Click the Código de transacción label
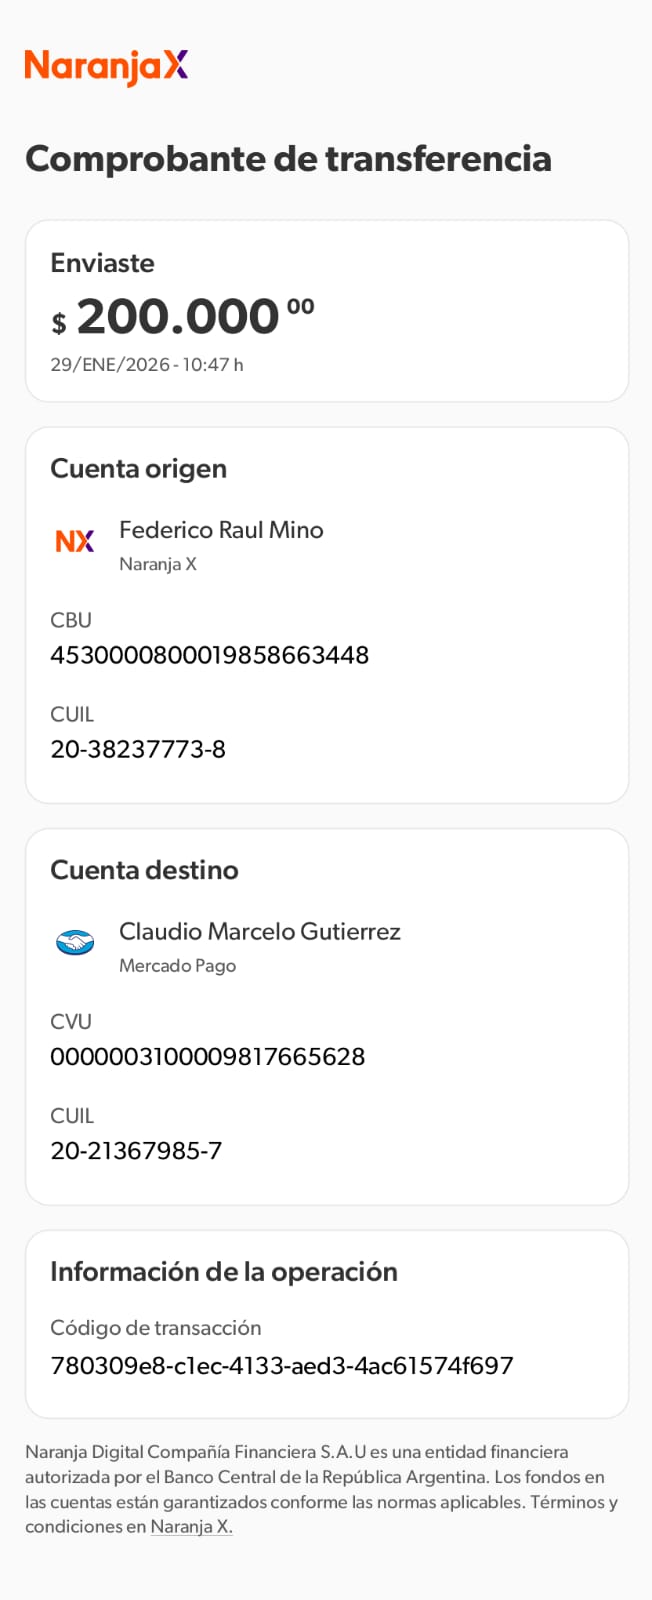Screen dimensions: 652x1600 coord(155,1327)
